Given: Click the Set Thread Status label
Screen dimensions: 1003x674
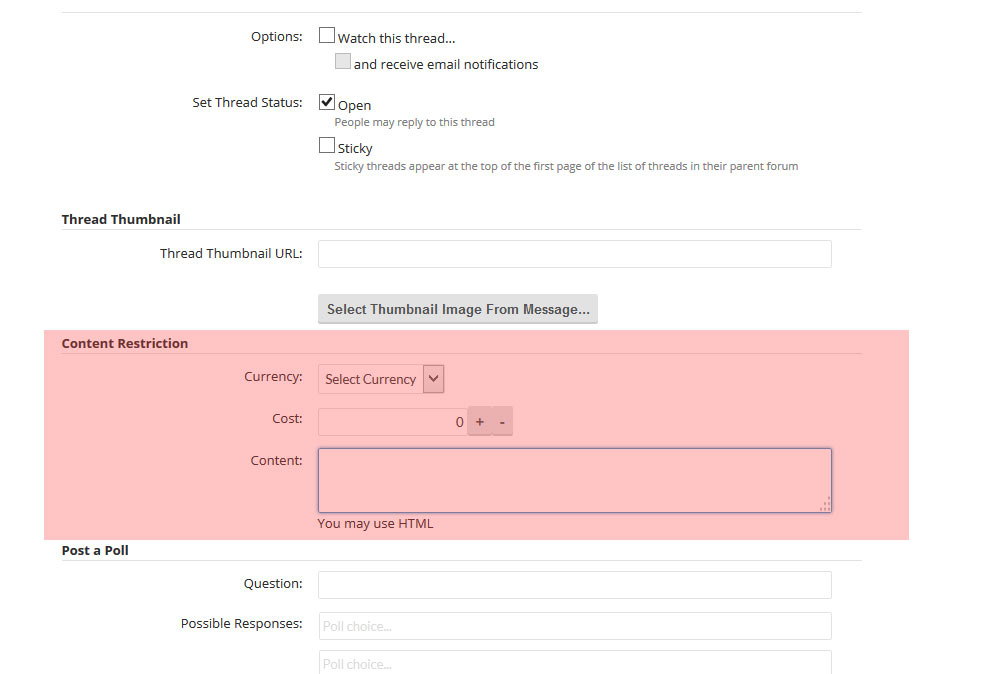Looking at the screenshot, I should (247, 102).
